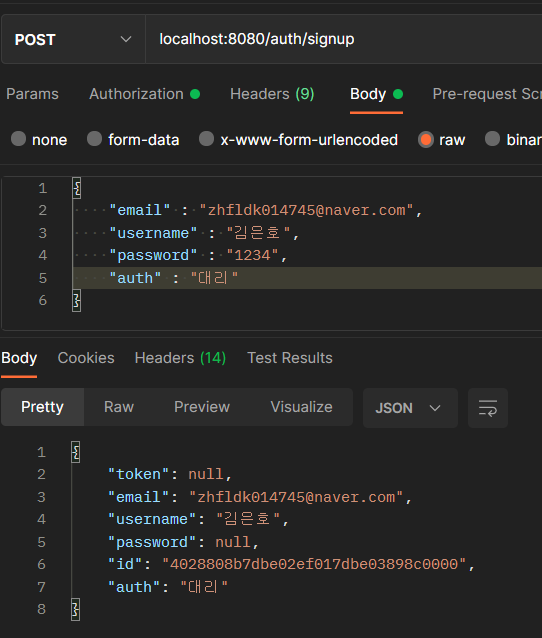Viewport: 542px width, 638px height.
Task: Place cursor at request editor line number 1
Action: tap(43, 188)
